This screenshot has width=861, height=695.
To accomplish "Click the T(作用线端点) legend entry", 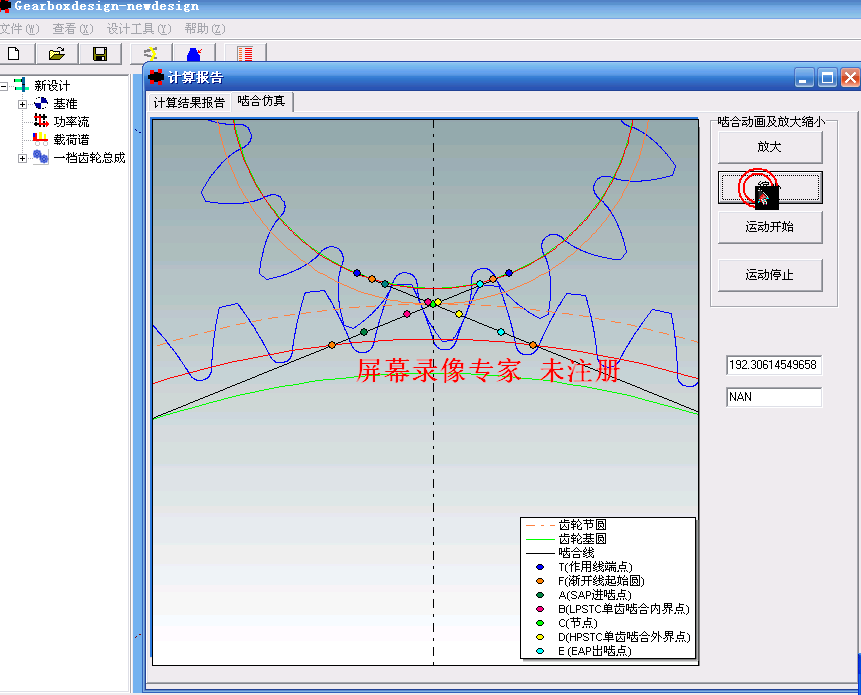I will [584, 567].
